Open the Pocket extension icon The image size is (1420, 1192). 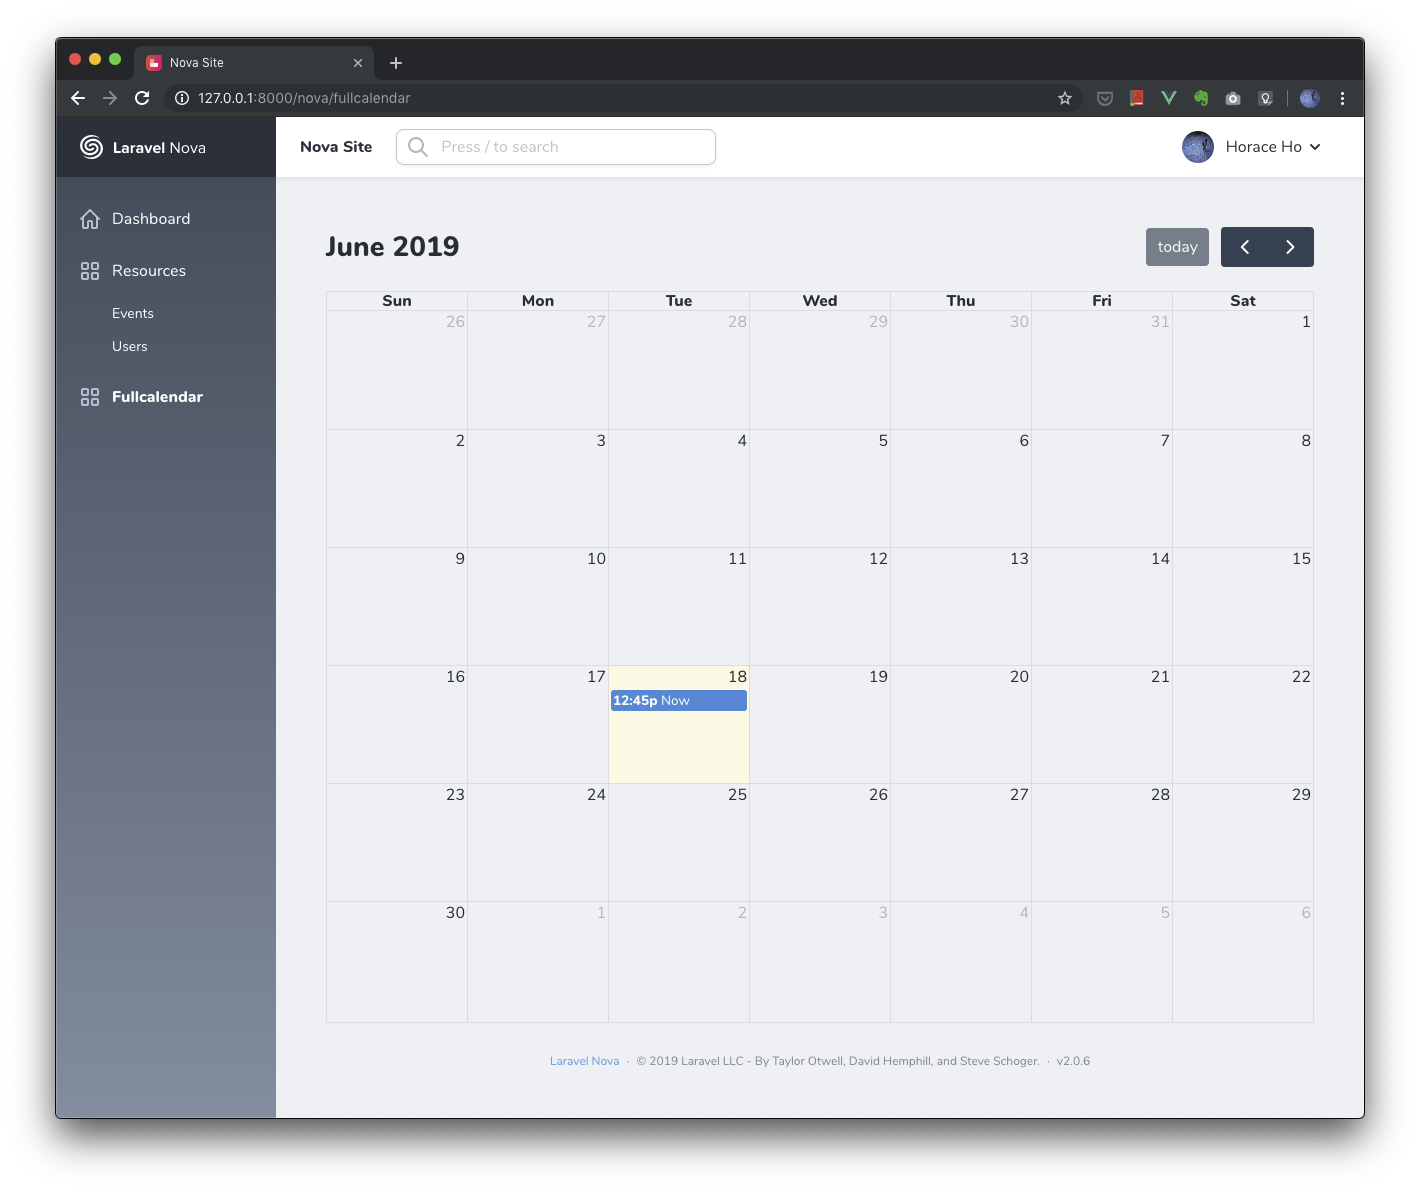click(1105, 98)
